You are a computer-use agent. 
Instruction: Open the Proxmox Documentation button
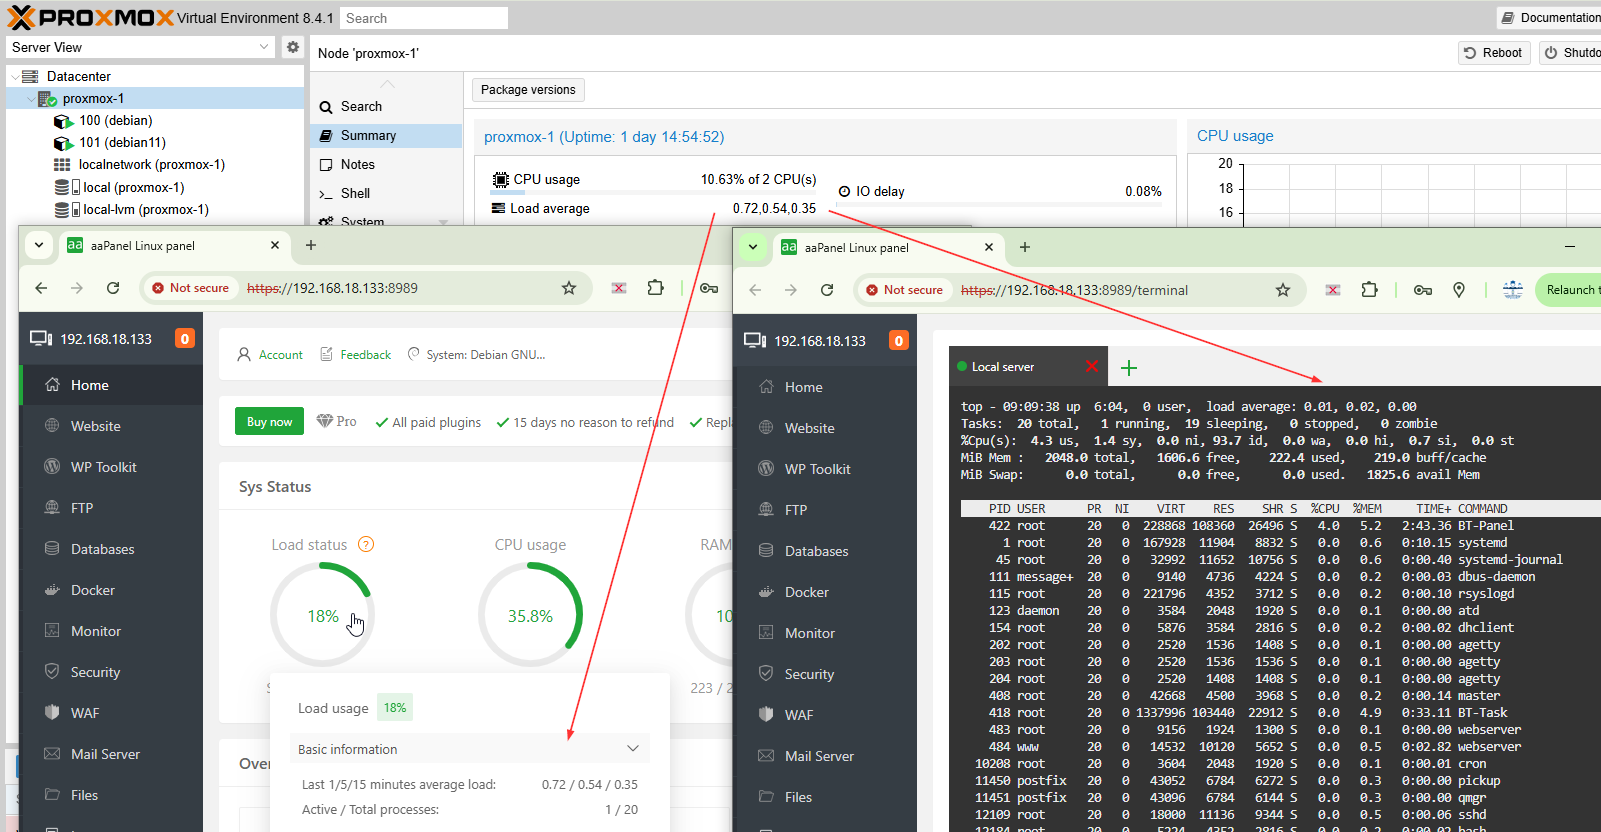click(1550, 18)
